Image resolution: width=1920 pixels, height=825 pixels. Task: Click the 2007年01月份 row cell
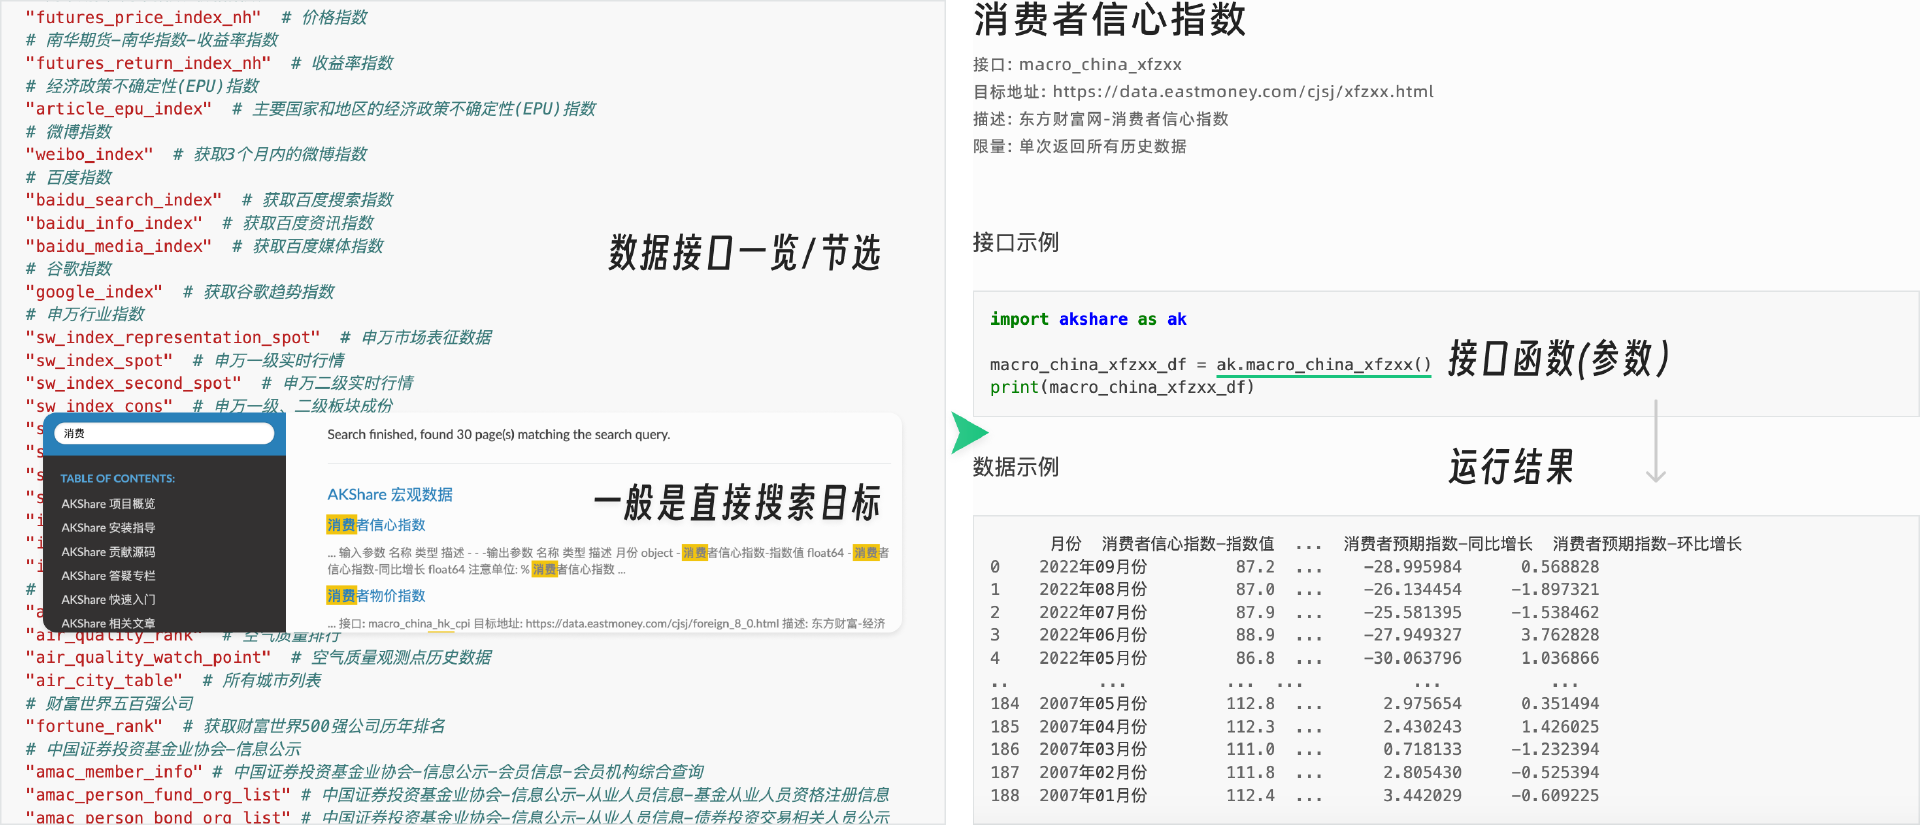point(1093,796)
